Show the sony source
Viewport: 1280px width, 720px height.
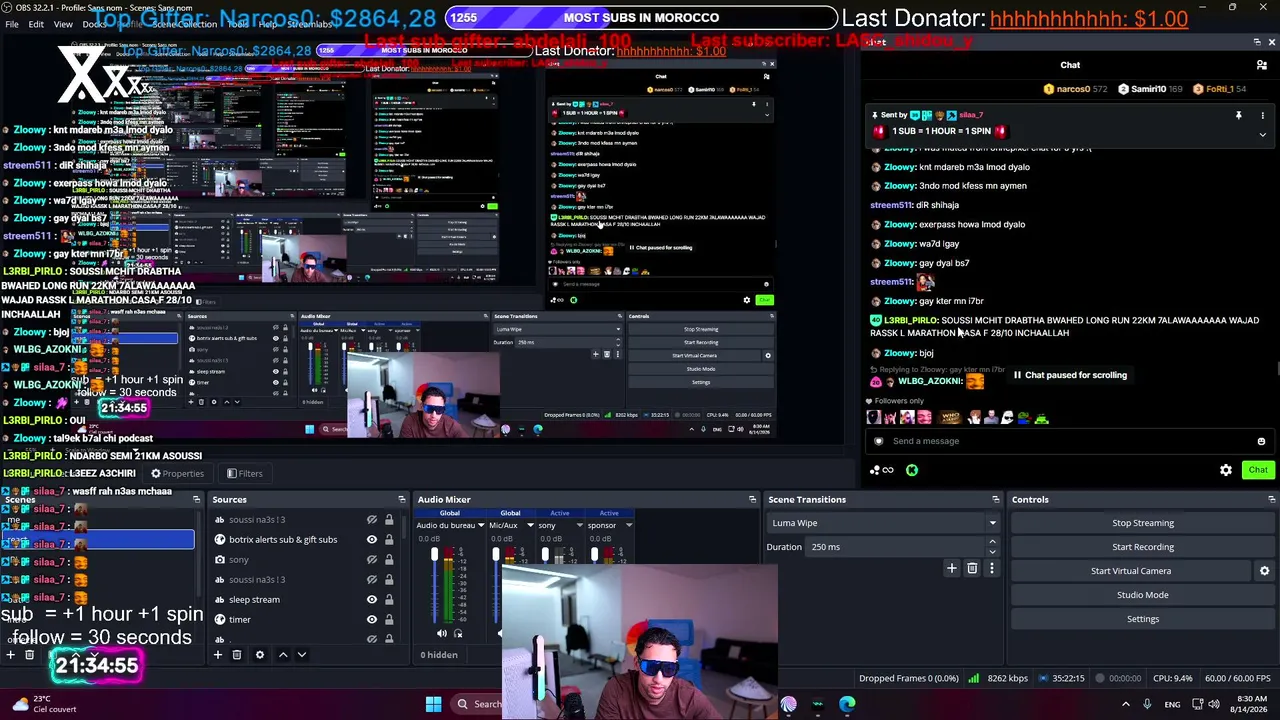(371, 560)
